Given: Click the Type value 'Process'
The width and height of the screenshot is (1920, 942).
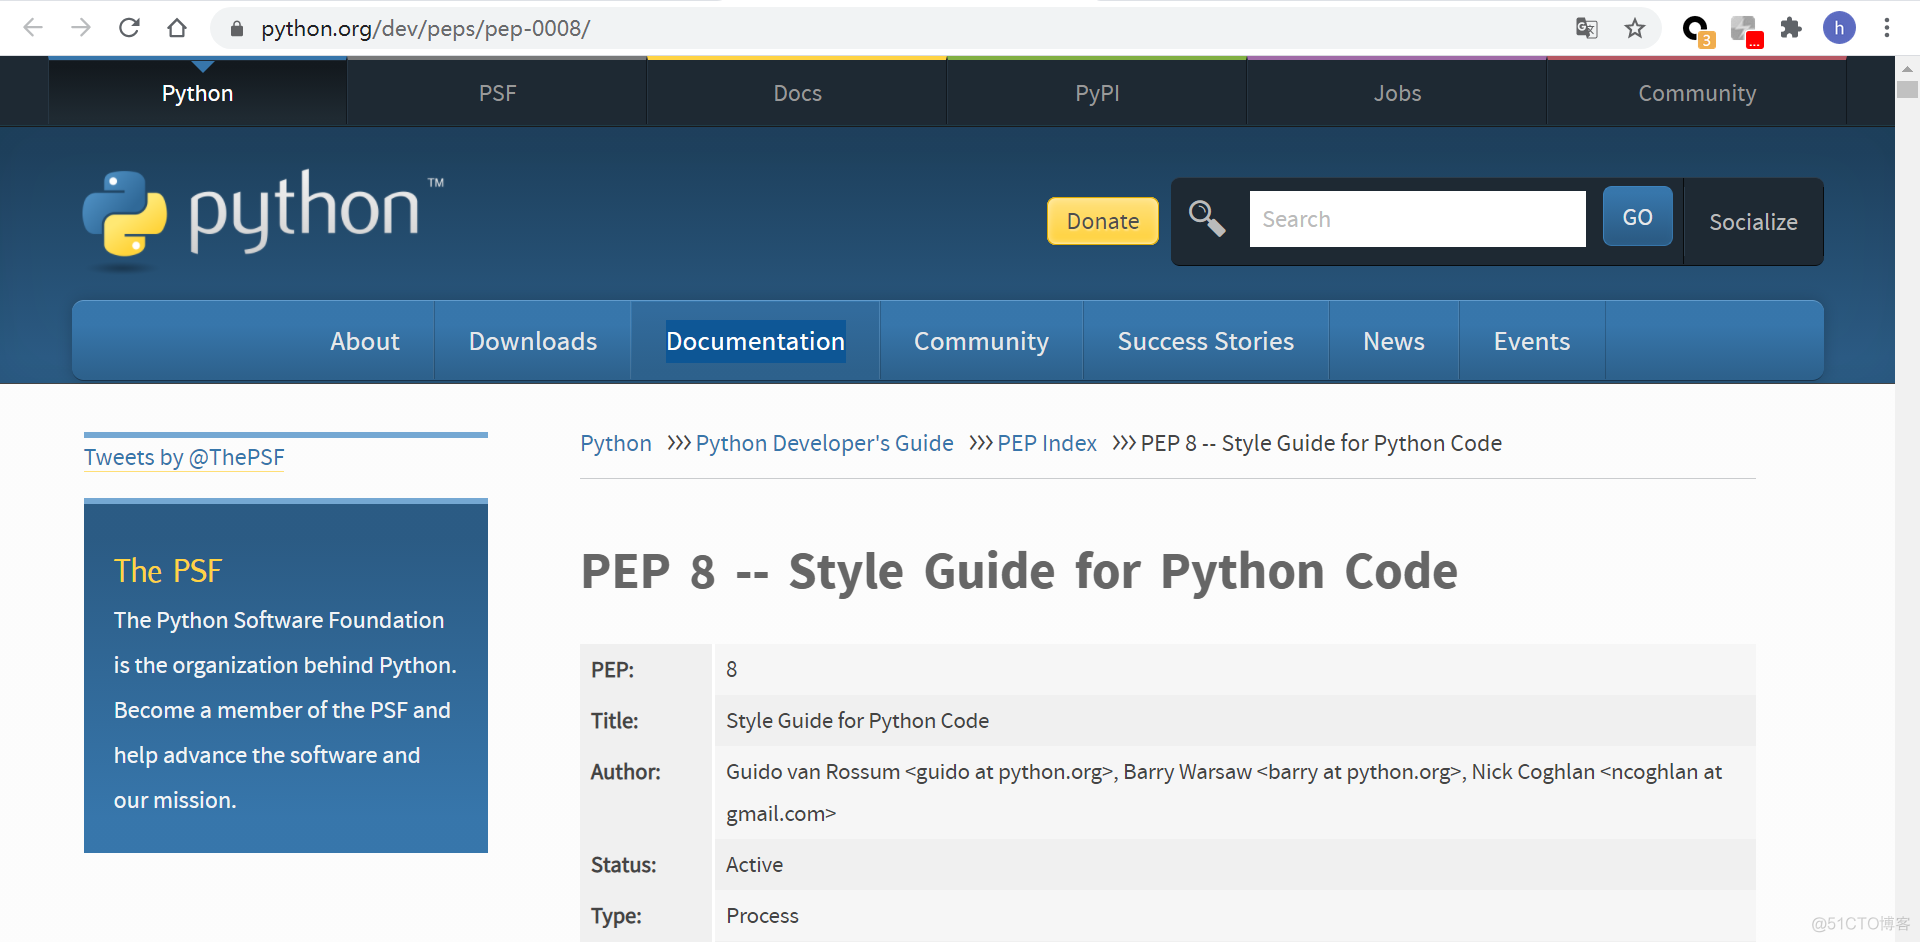Looking at the screenshot, I should [762, 915].
